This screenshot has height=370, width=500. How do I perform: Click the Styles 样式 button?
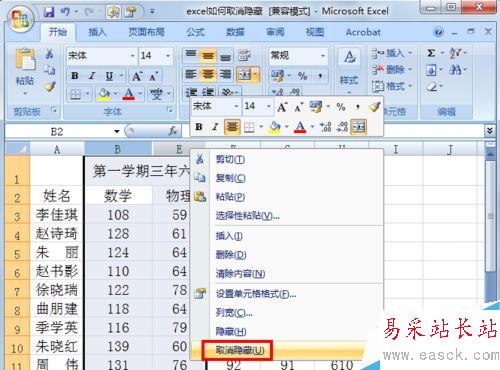click(x=349, y=71)
